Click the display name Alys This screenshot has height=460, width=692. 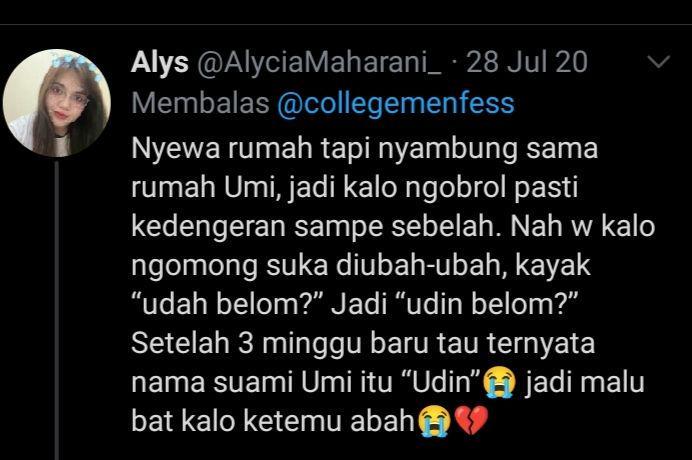coord(160,62)
